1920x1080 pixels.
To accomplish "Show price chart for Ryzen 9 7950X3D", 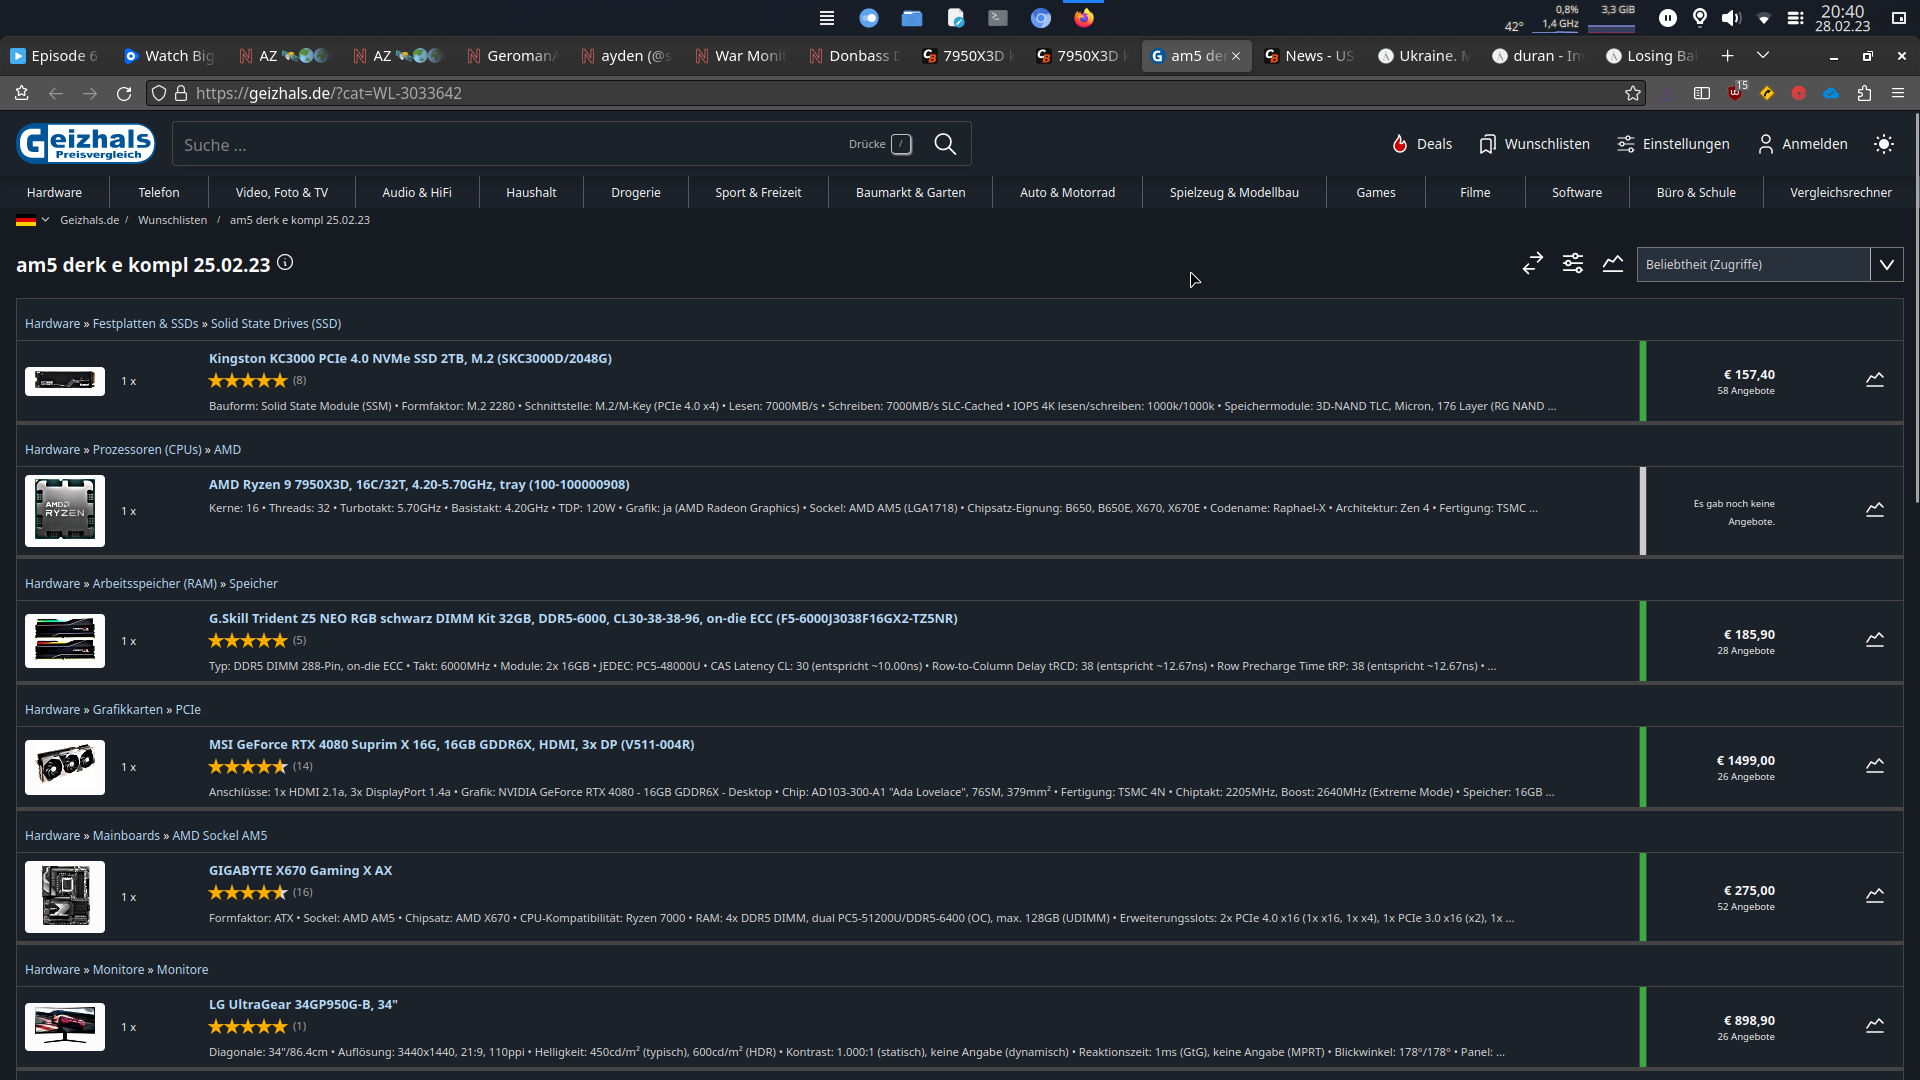I will [x=1875, y=510].
